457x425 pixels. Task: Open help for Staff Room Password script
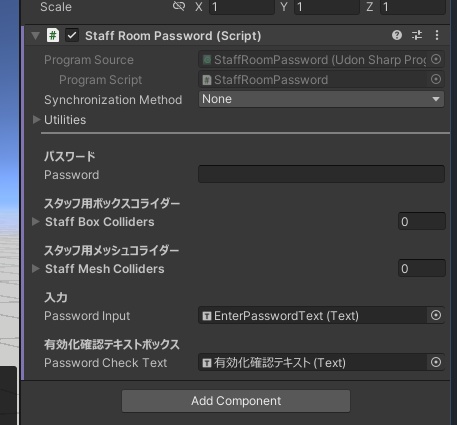(x=397, y=35)
